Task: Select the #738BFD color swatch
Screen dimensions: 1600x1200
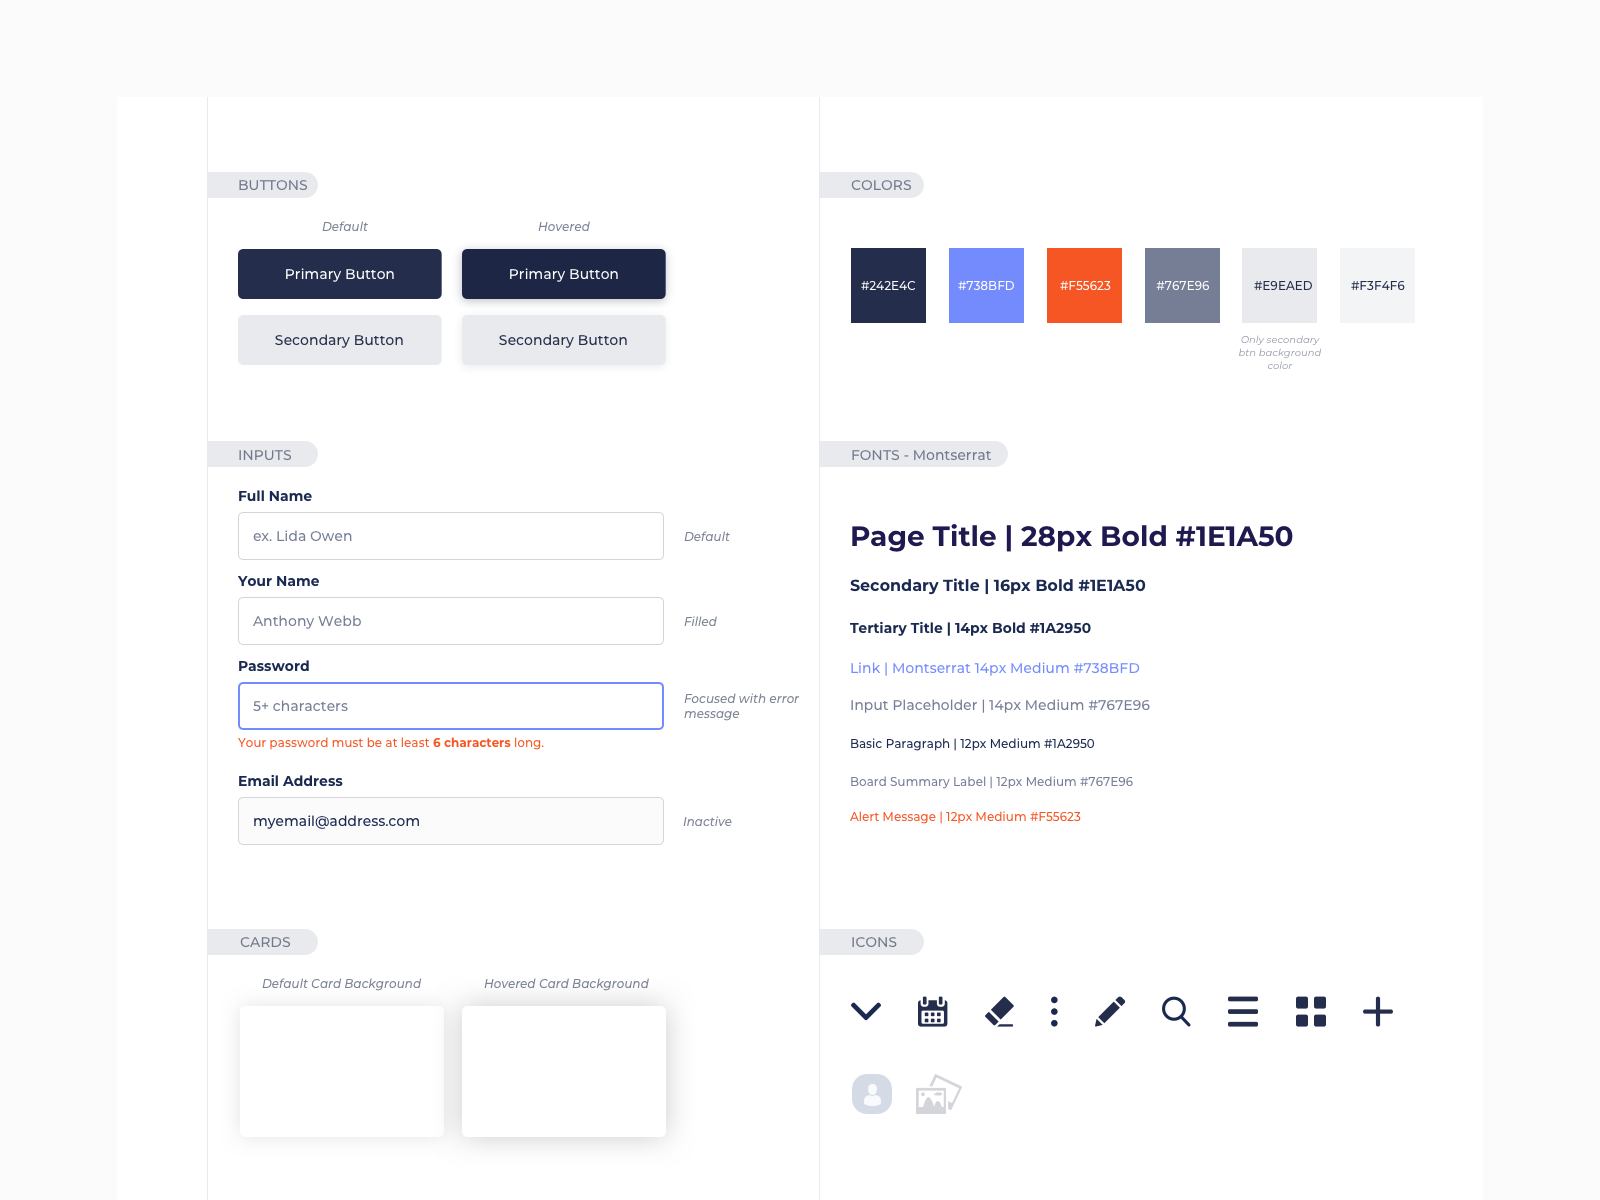Action: coord(986,285)
